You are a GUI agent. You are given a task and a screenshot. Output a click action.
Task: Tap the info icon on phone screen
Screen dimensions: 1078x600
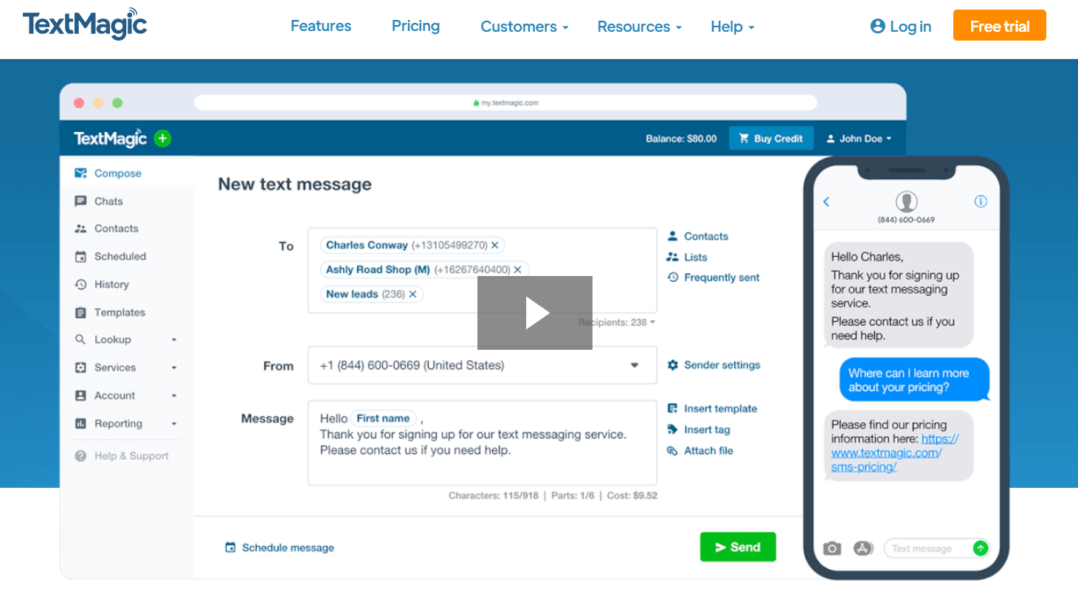(980, 201)
